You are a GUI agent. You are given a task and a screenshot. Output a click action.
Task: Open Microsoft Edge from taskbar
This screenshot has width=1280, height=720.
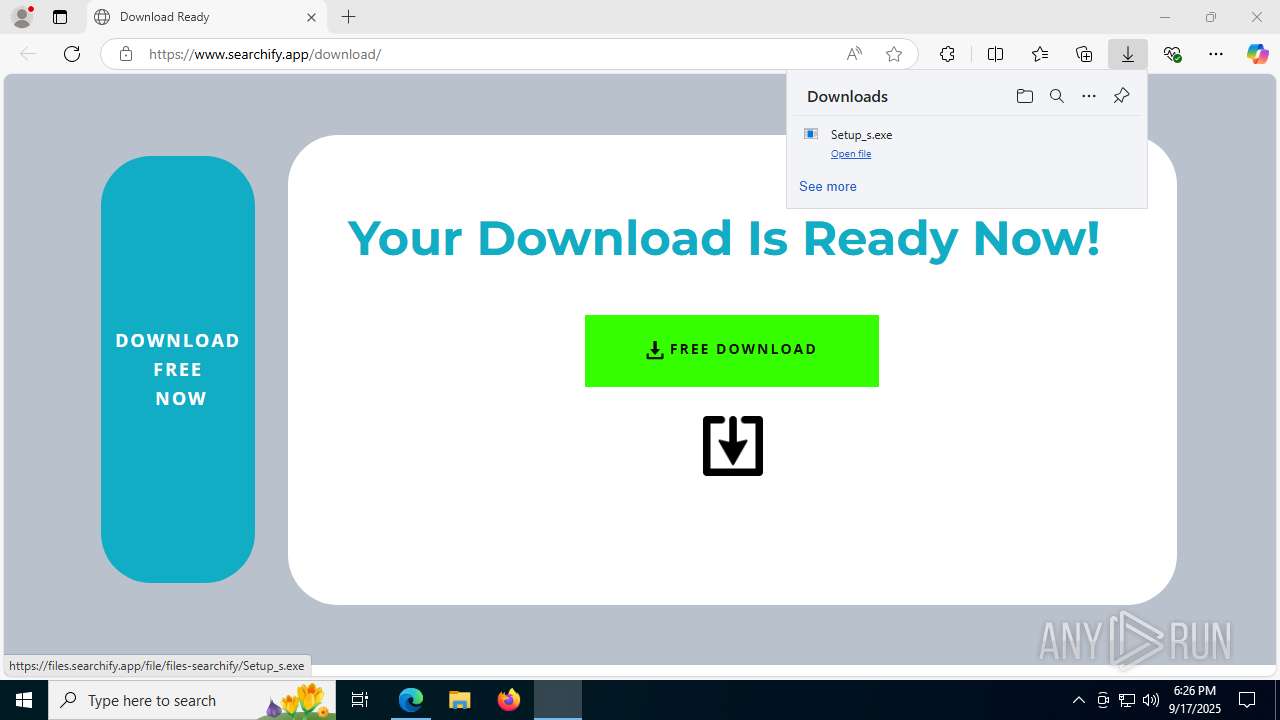pos(411,700)
